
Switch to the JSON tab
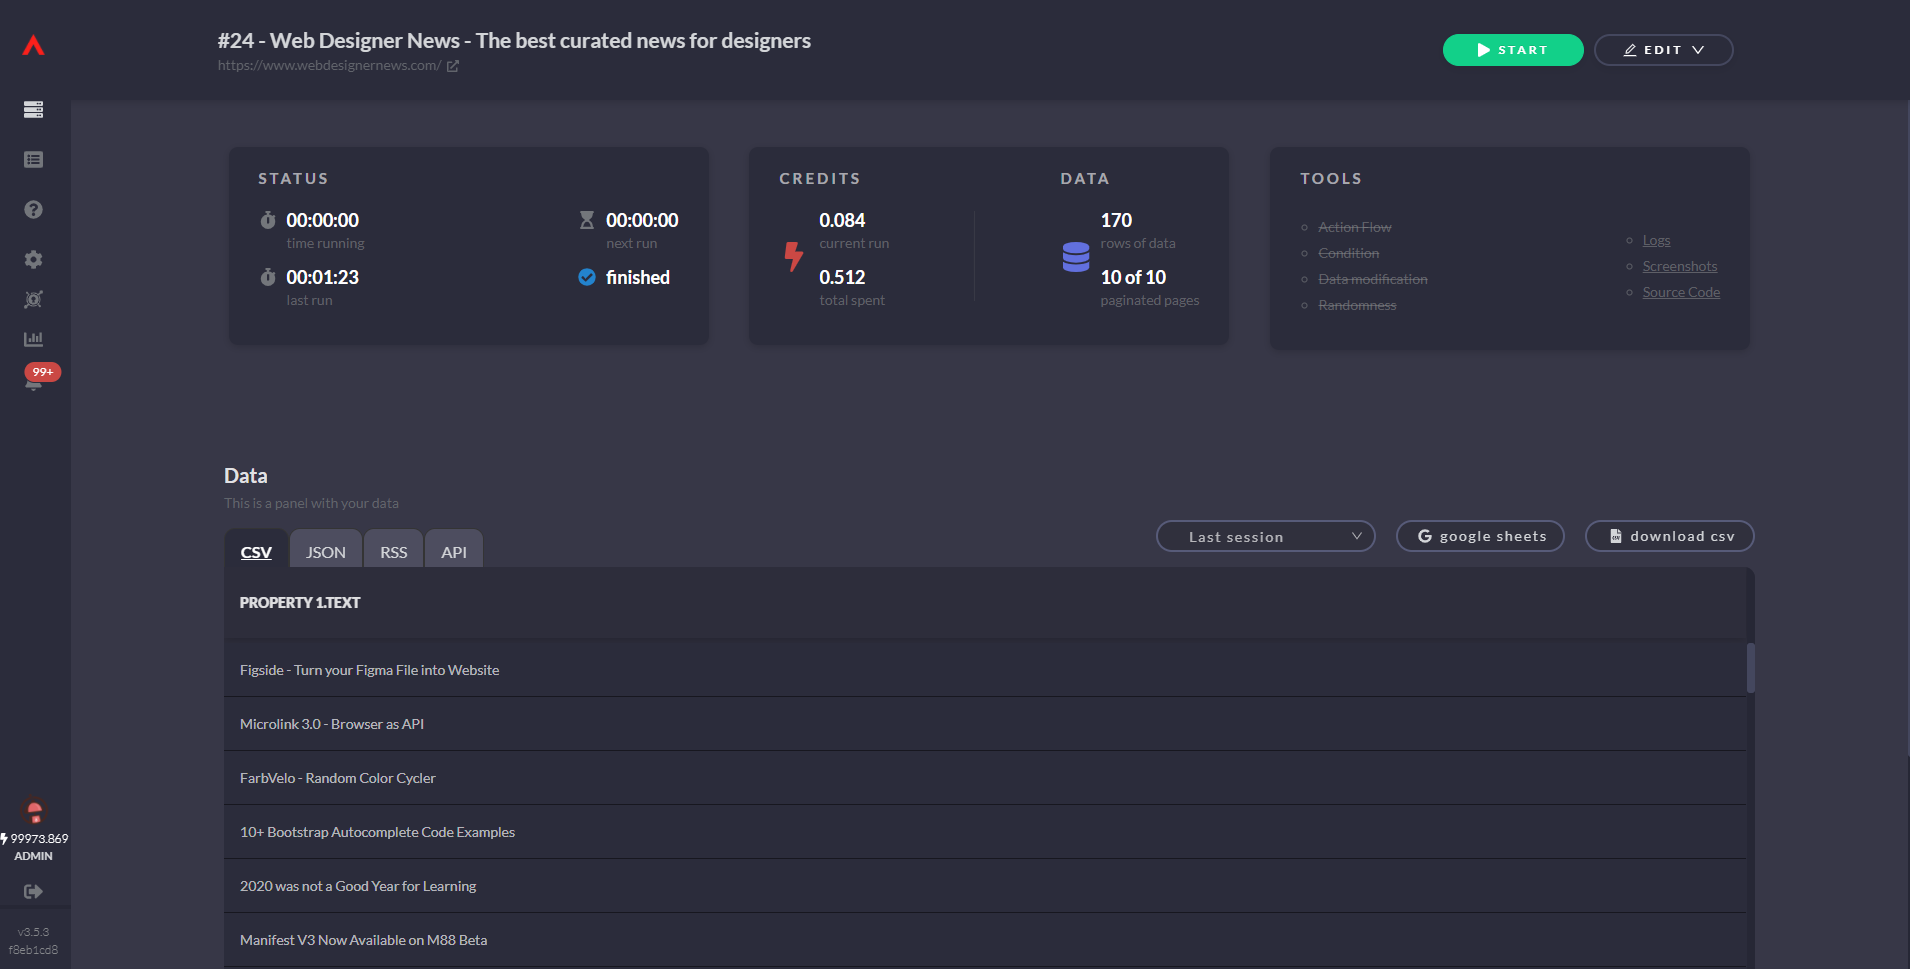point(326,551)
